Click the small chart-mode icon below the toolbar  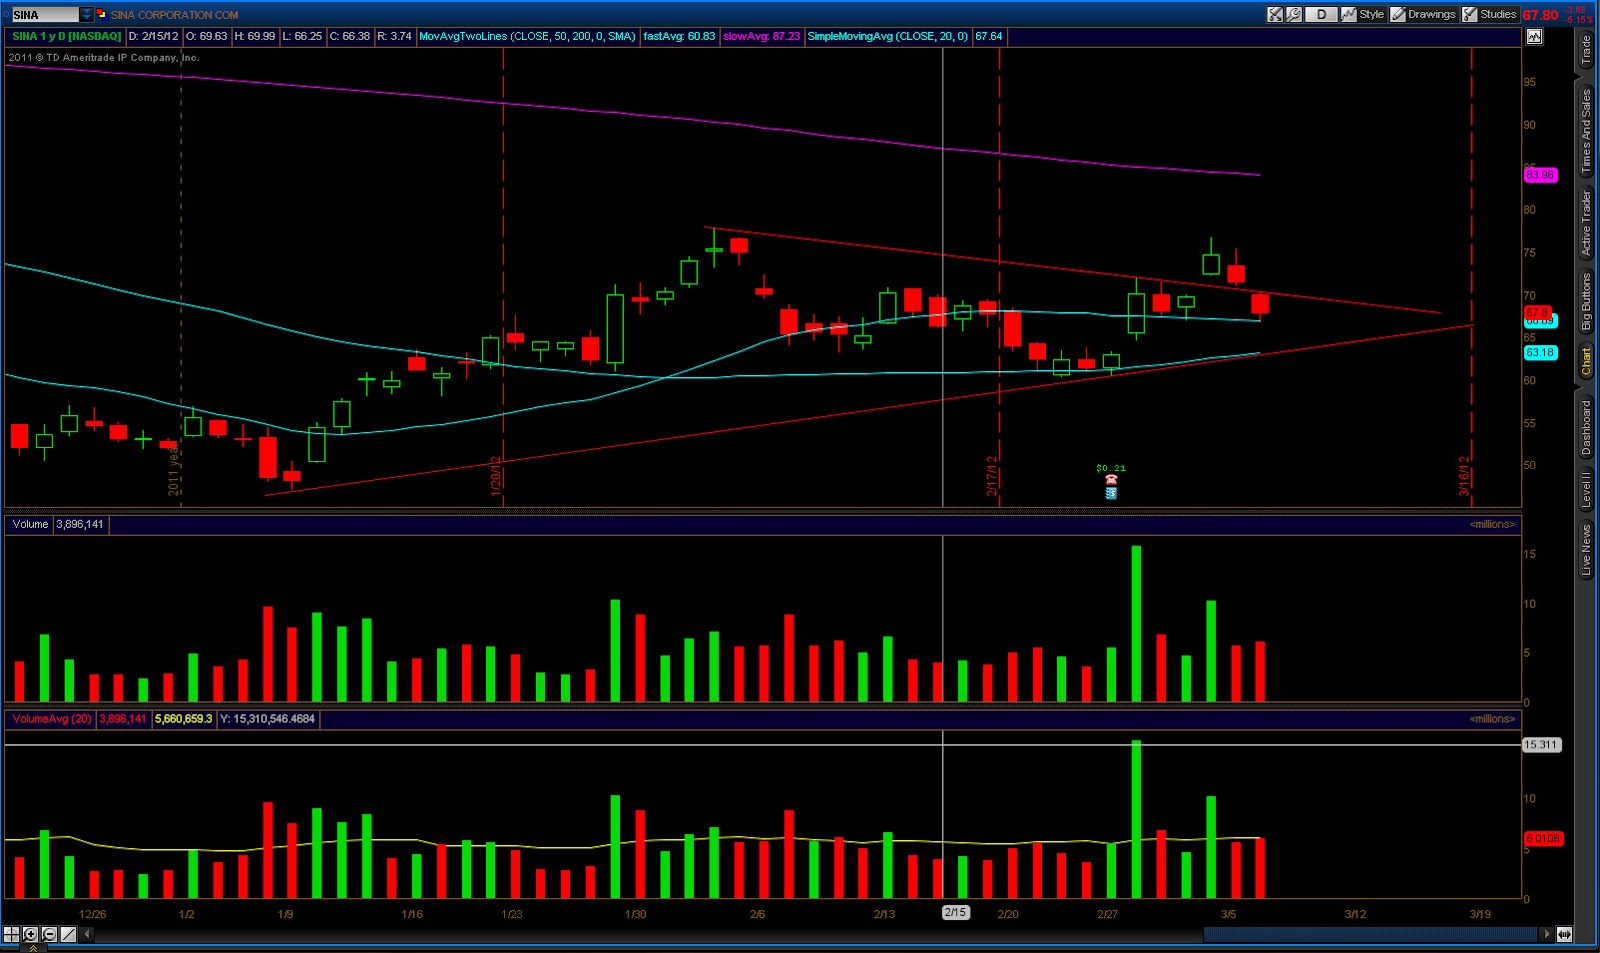click(1534, 37)
